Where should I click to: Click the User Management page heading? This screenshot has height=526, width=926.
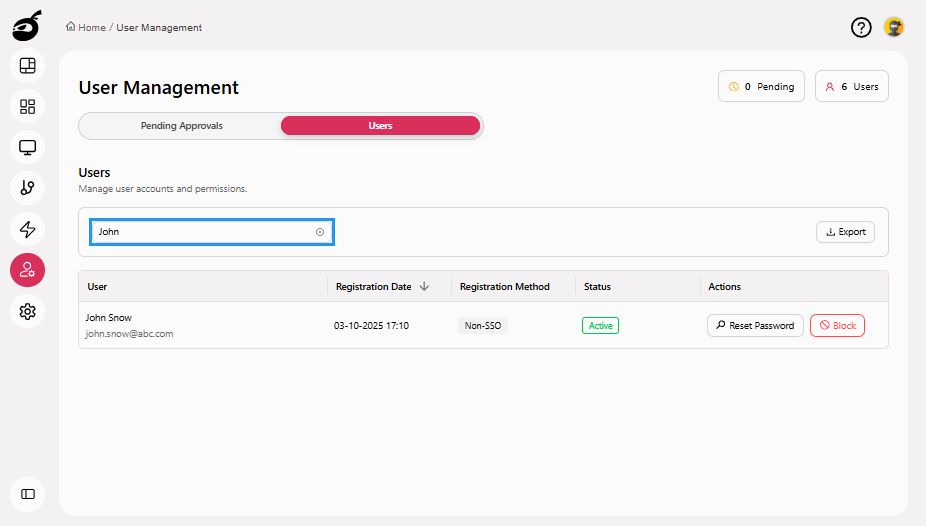(159, 87)
